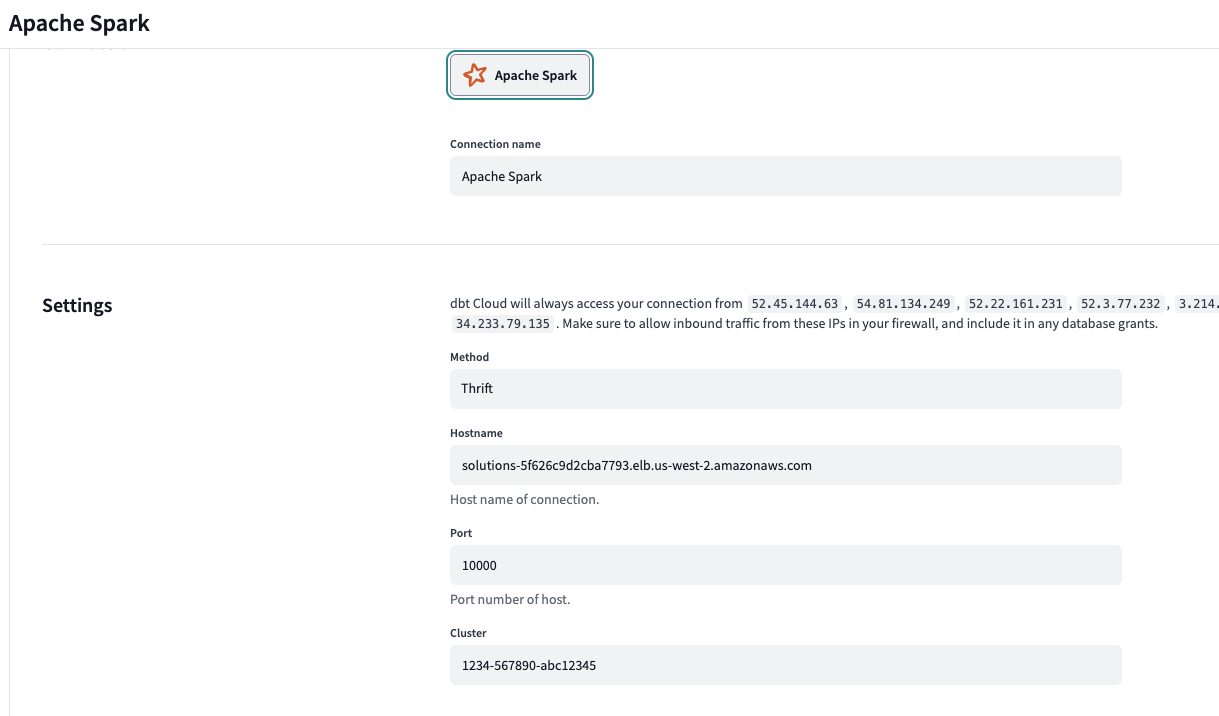The width and height of the screenshot is (1219, 716).
Task: Click the IP address 52.22.161.231
Action: (1014, 304)
